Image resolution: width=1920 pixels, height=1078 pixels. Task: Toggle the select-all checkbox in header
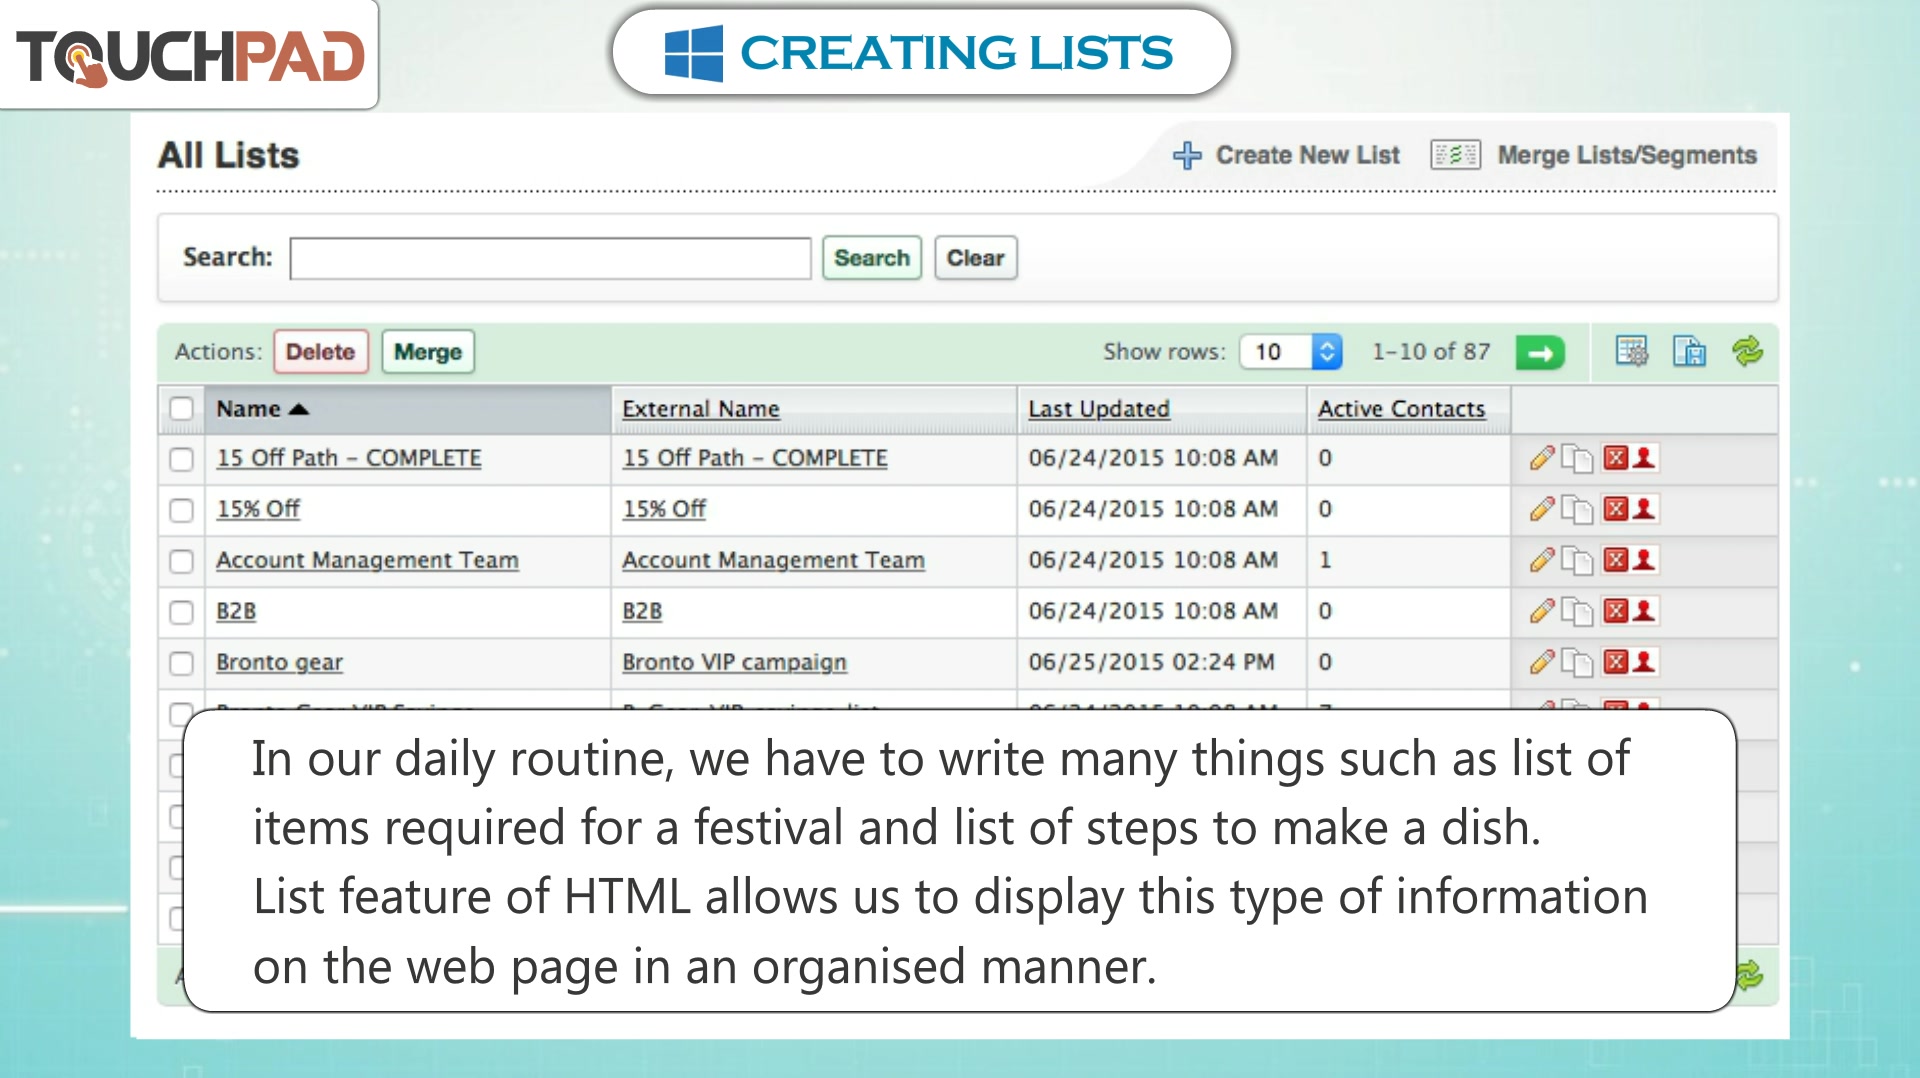click(181, 408)
